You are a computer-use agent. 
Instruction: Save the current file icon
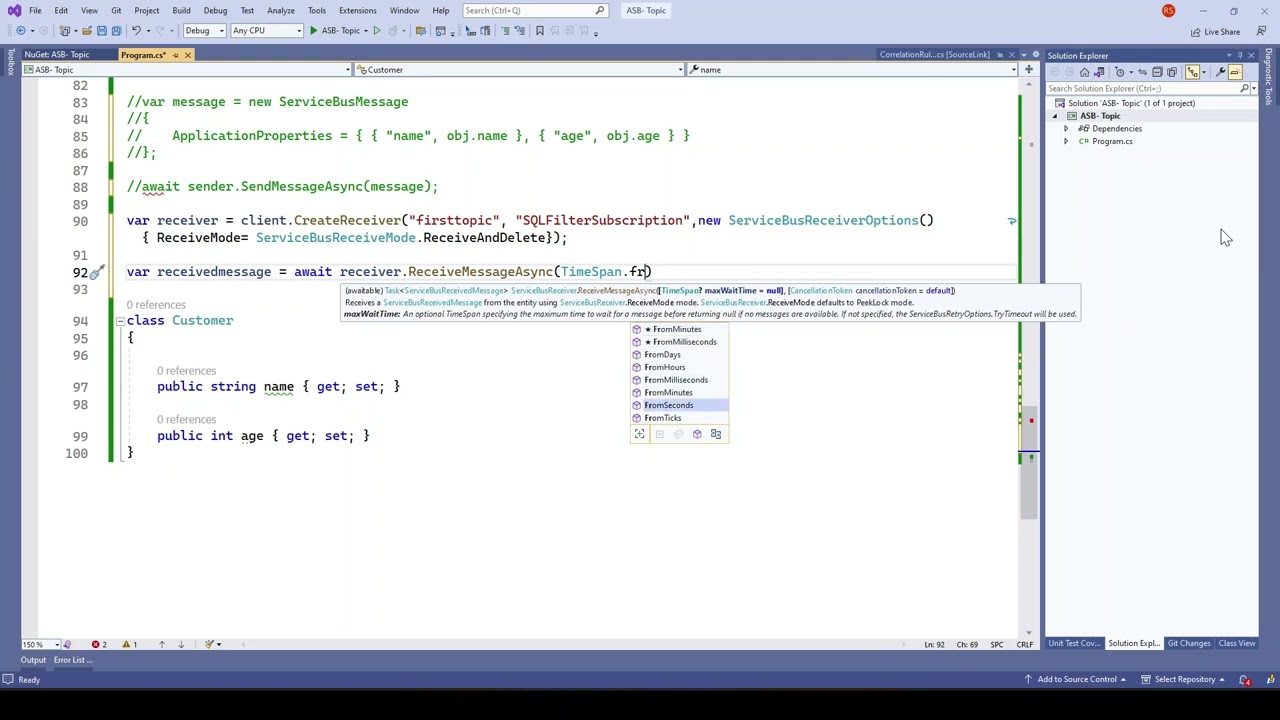101,31
